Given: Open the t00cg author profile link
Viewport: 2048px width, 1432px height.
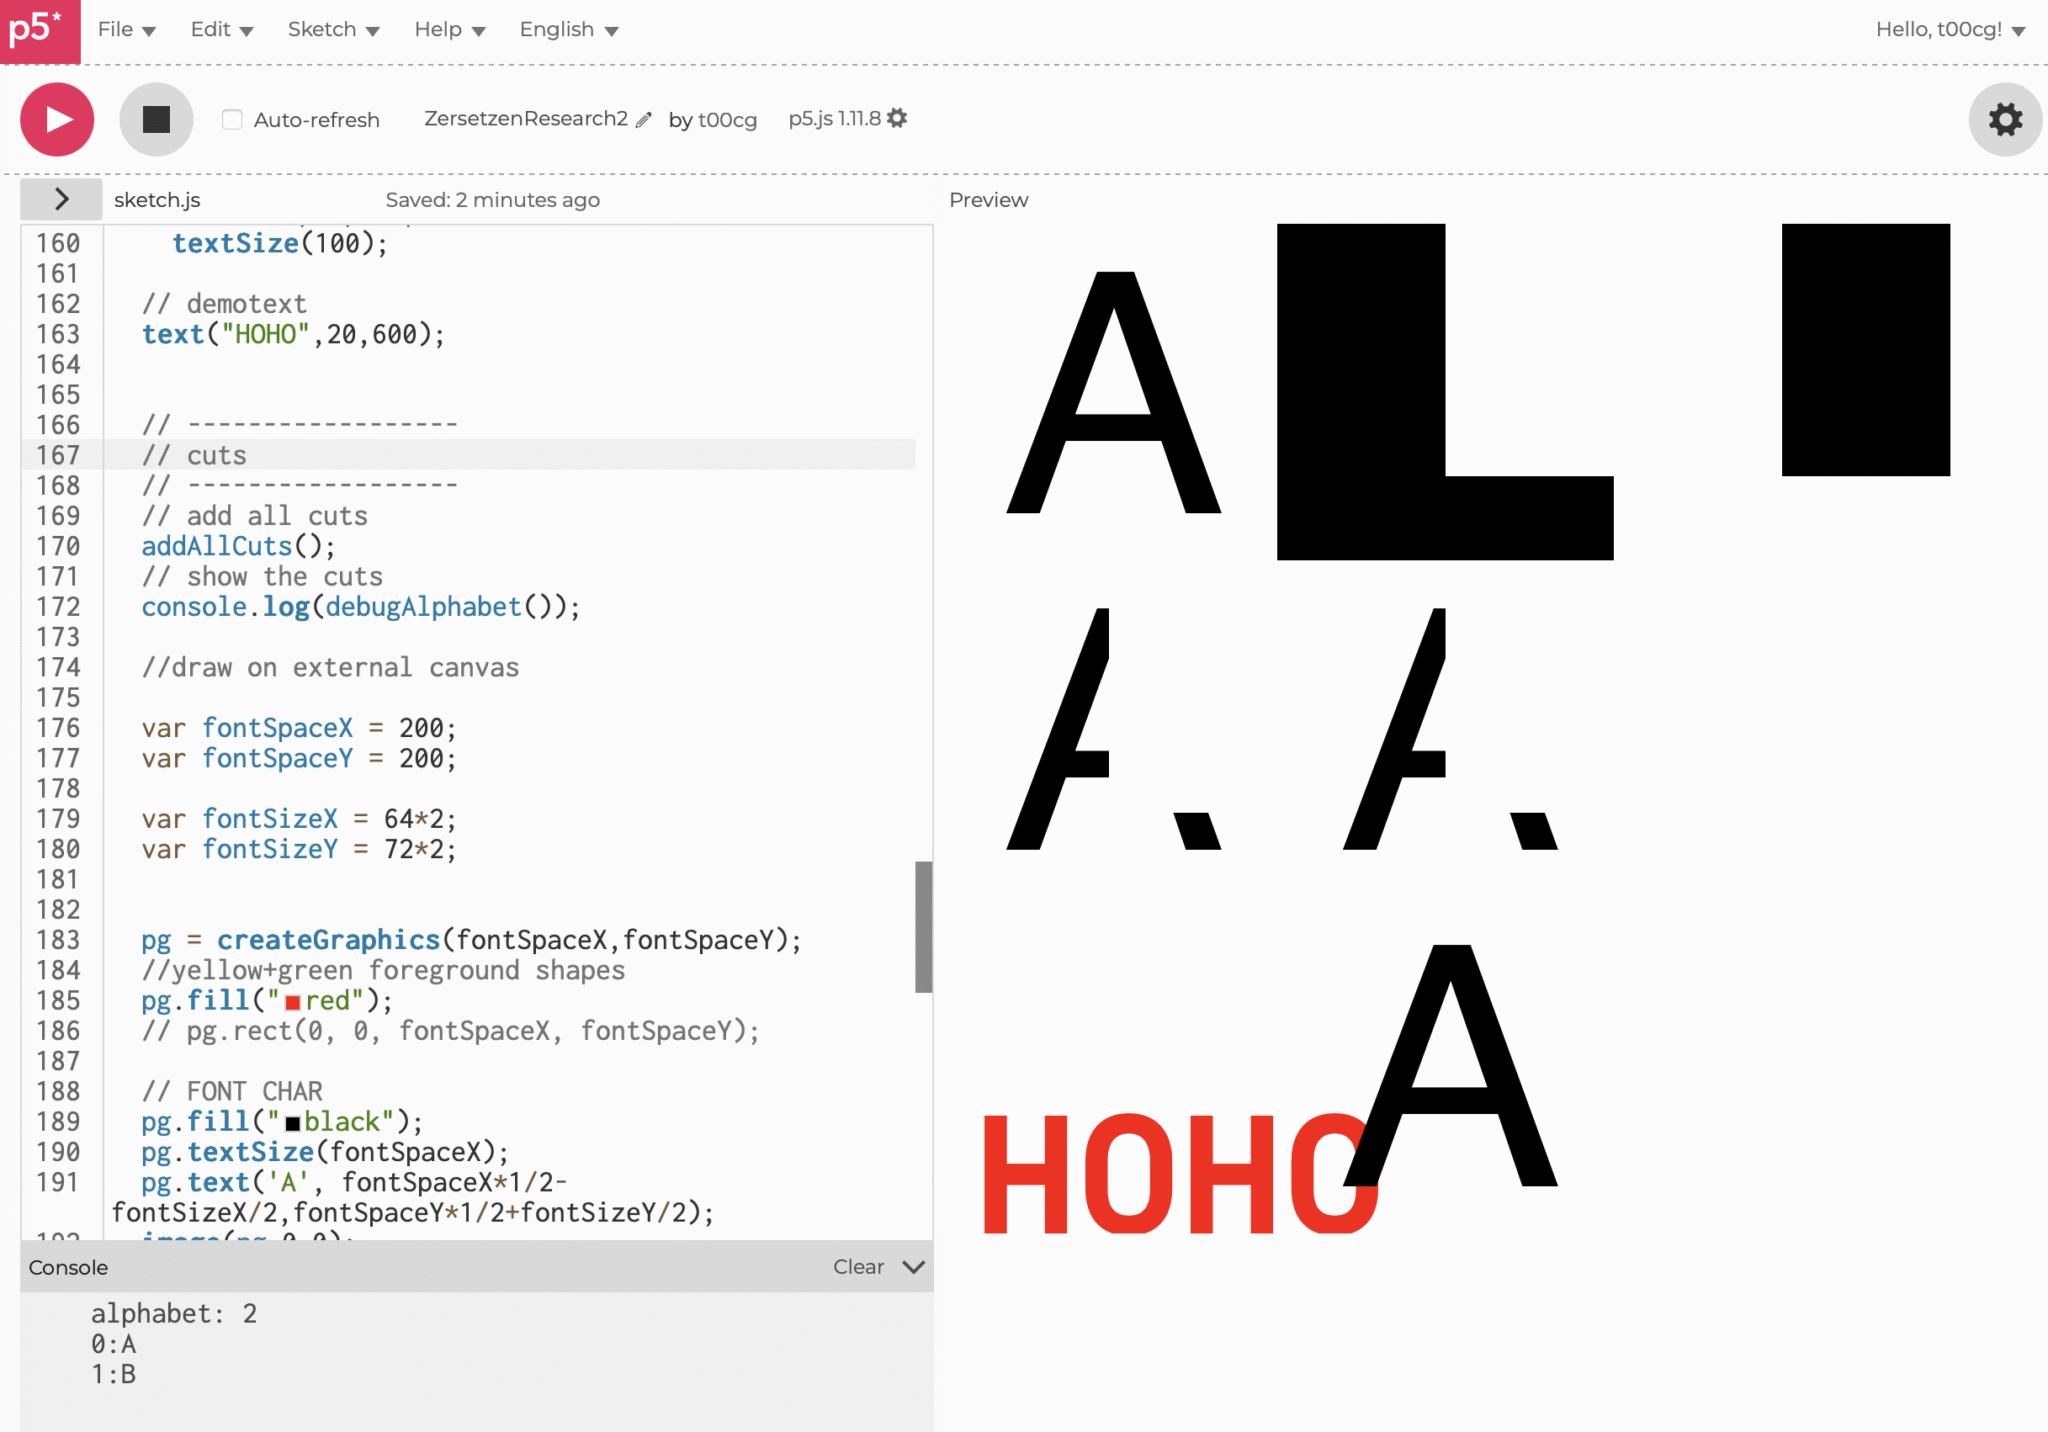Looking at the screenshot, I should click(x=727, y=120).
